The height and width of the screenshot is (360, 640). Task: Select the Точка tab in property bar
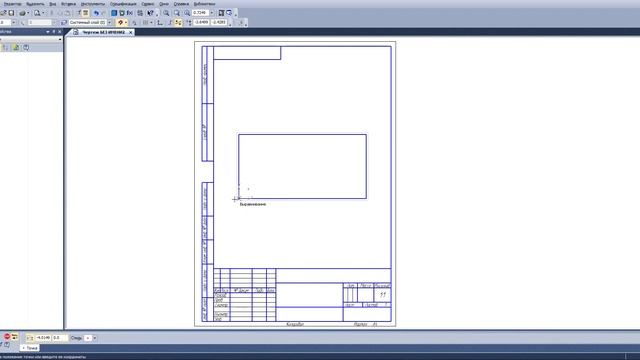pos(30,348)
